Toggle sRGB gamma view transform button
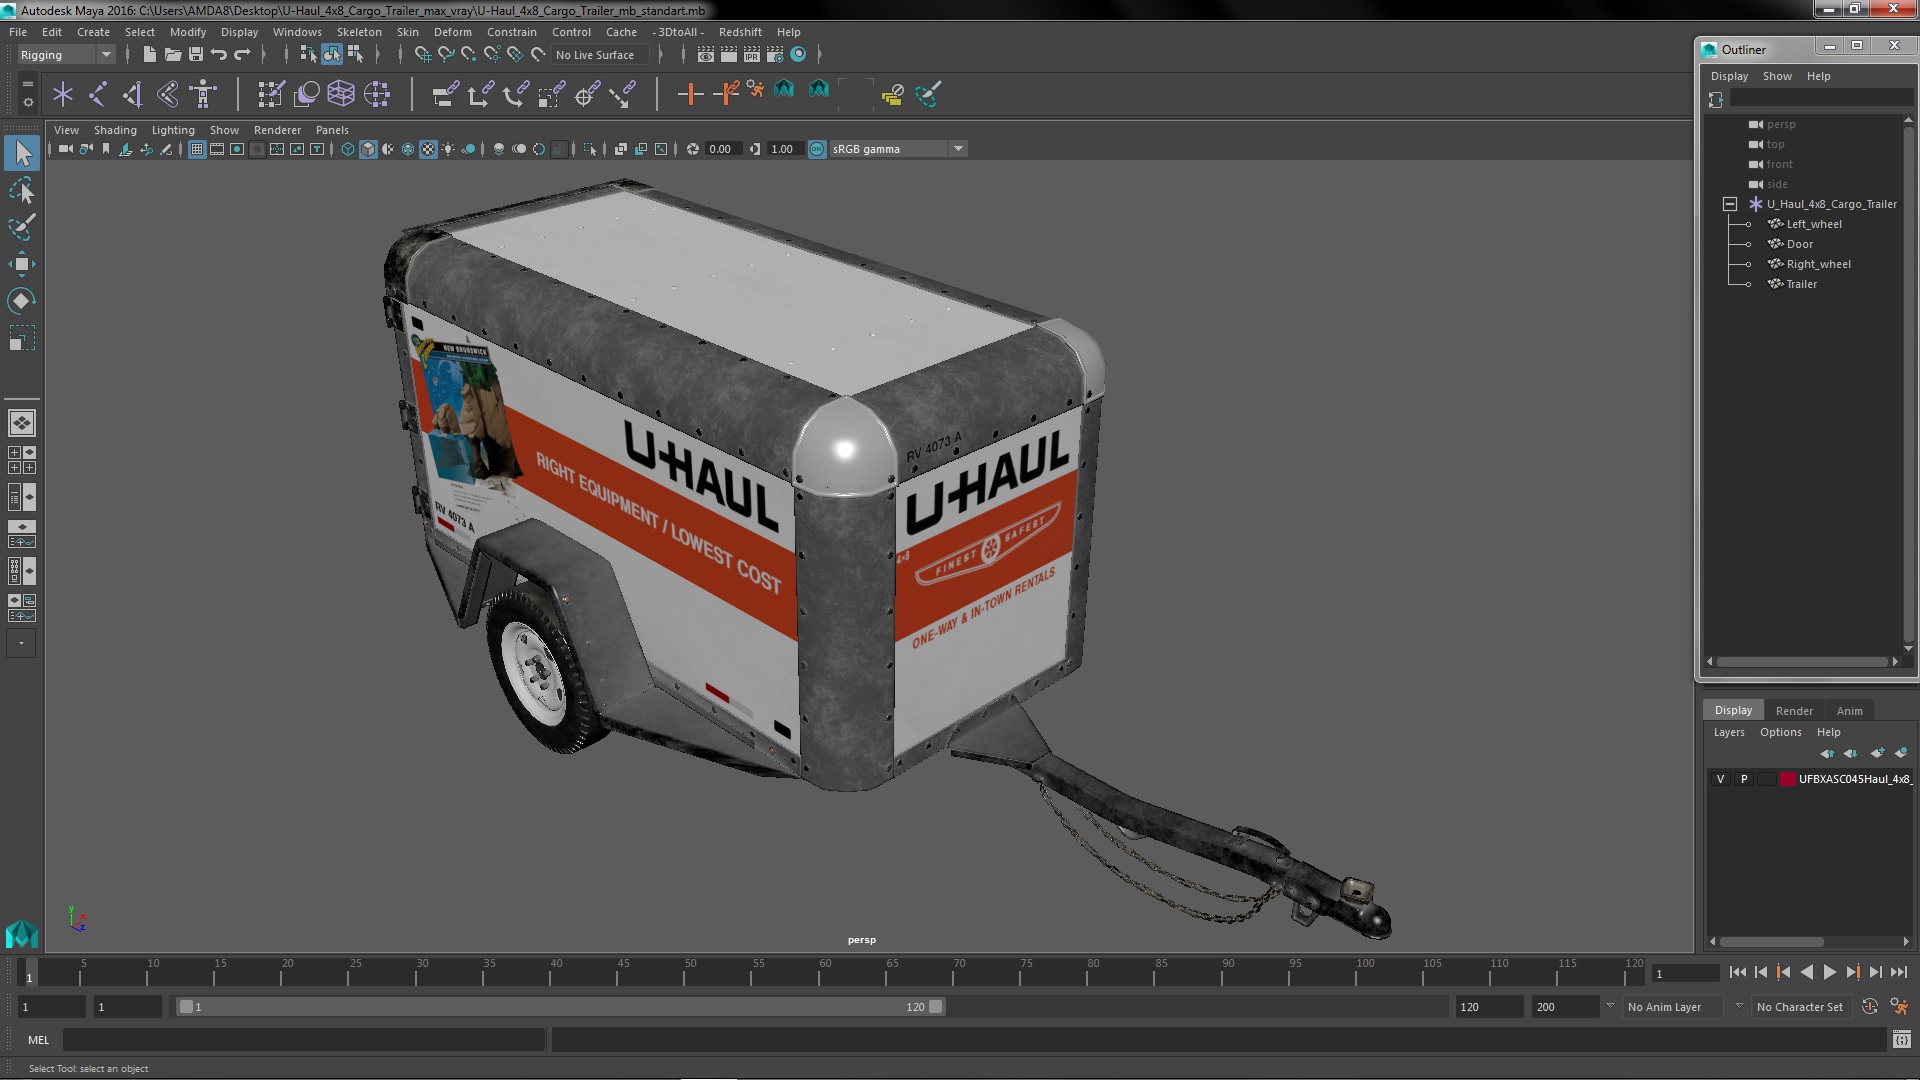 tap(817, 149)
